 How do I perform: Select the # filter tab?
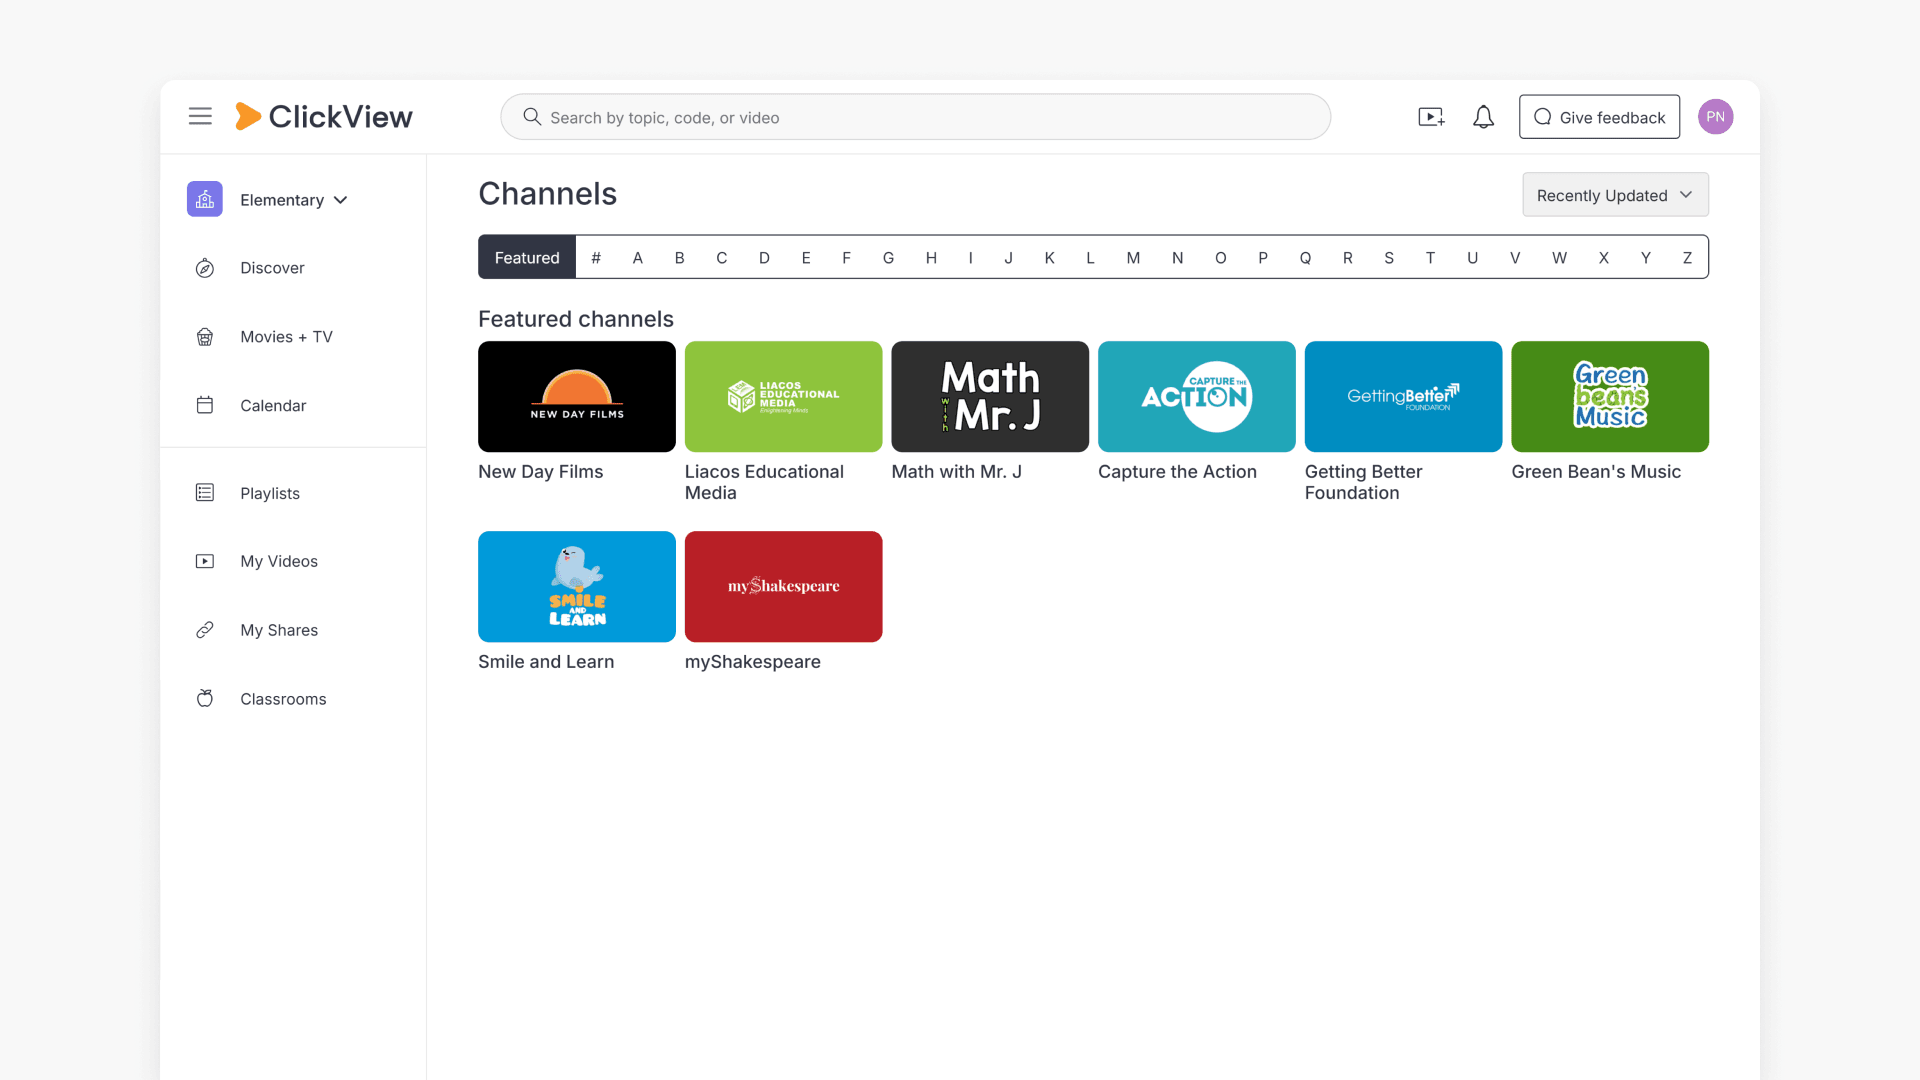pos(596,257)
